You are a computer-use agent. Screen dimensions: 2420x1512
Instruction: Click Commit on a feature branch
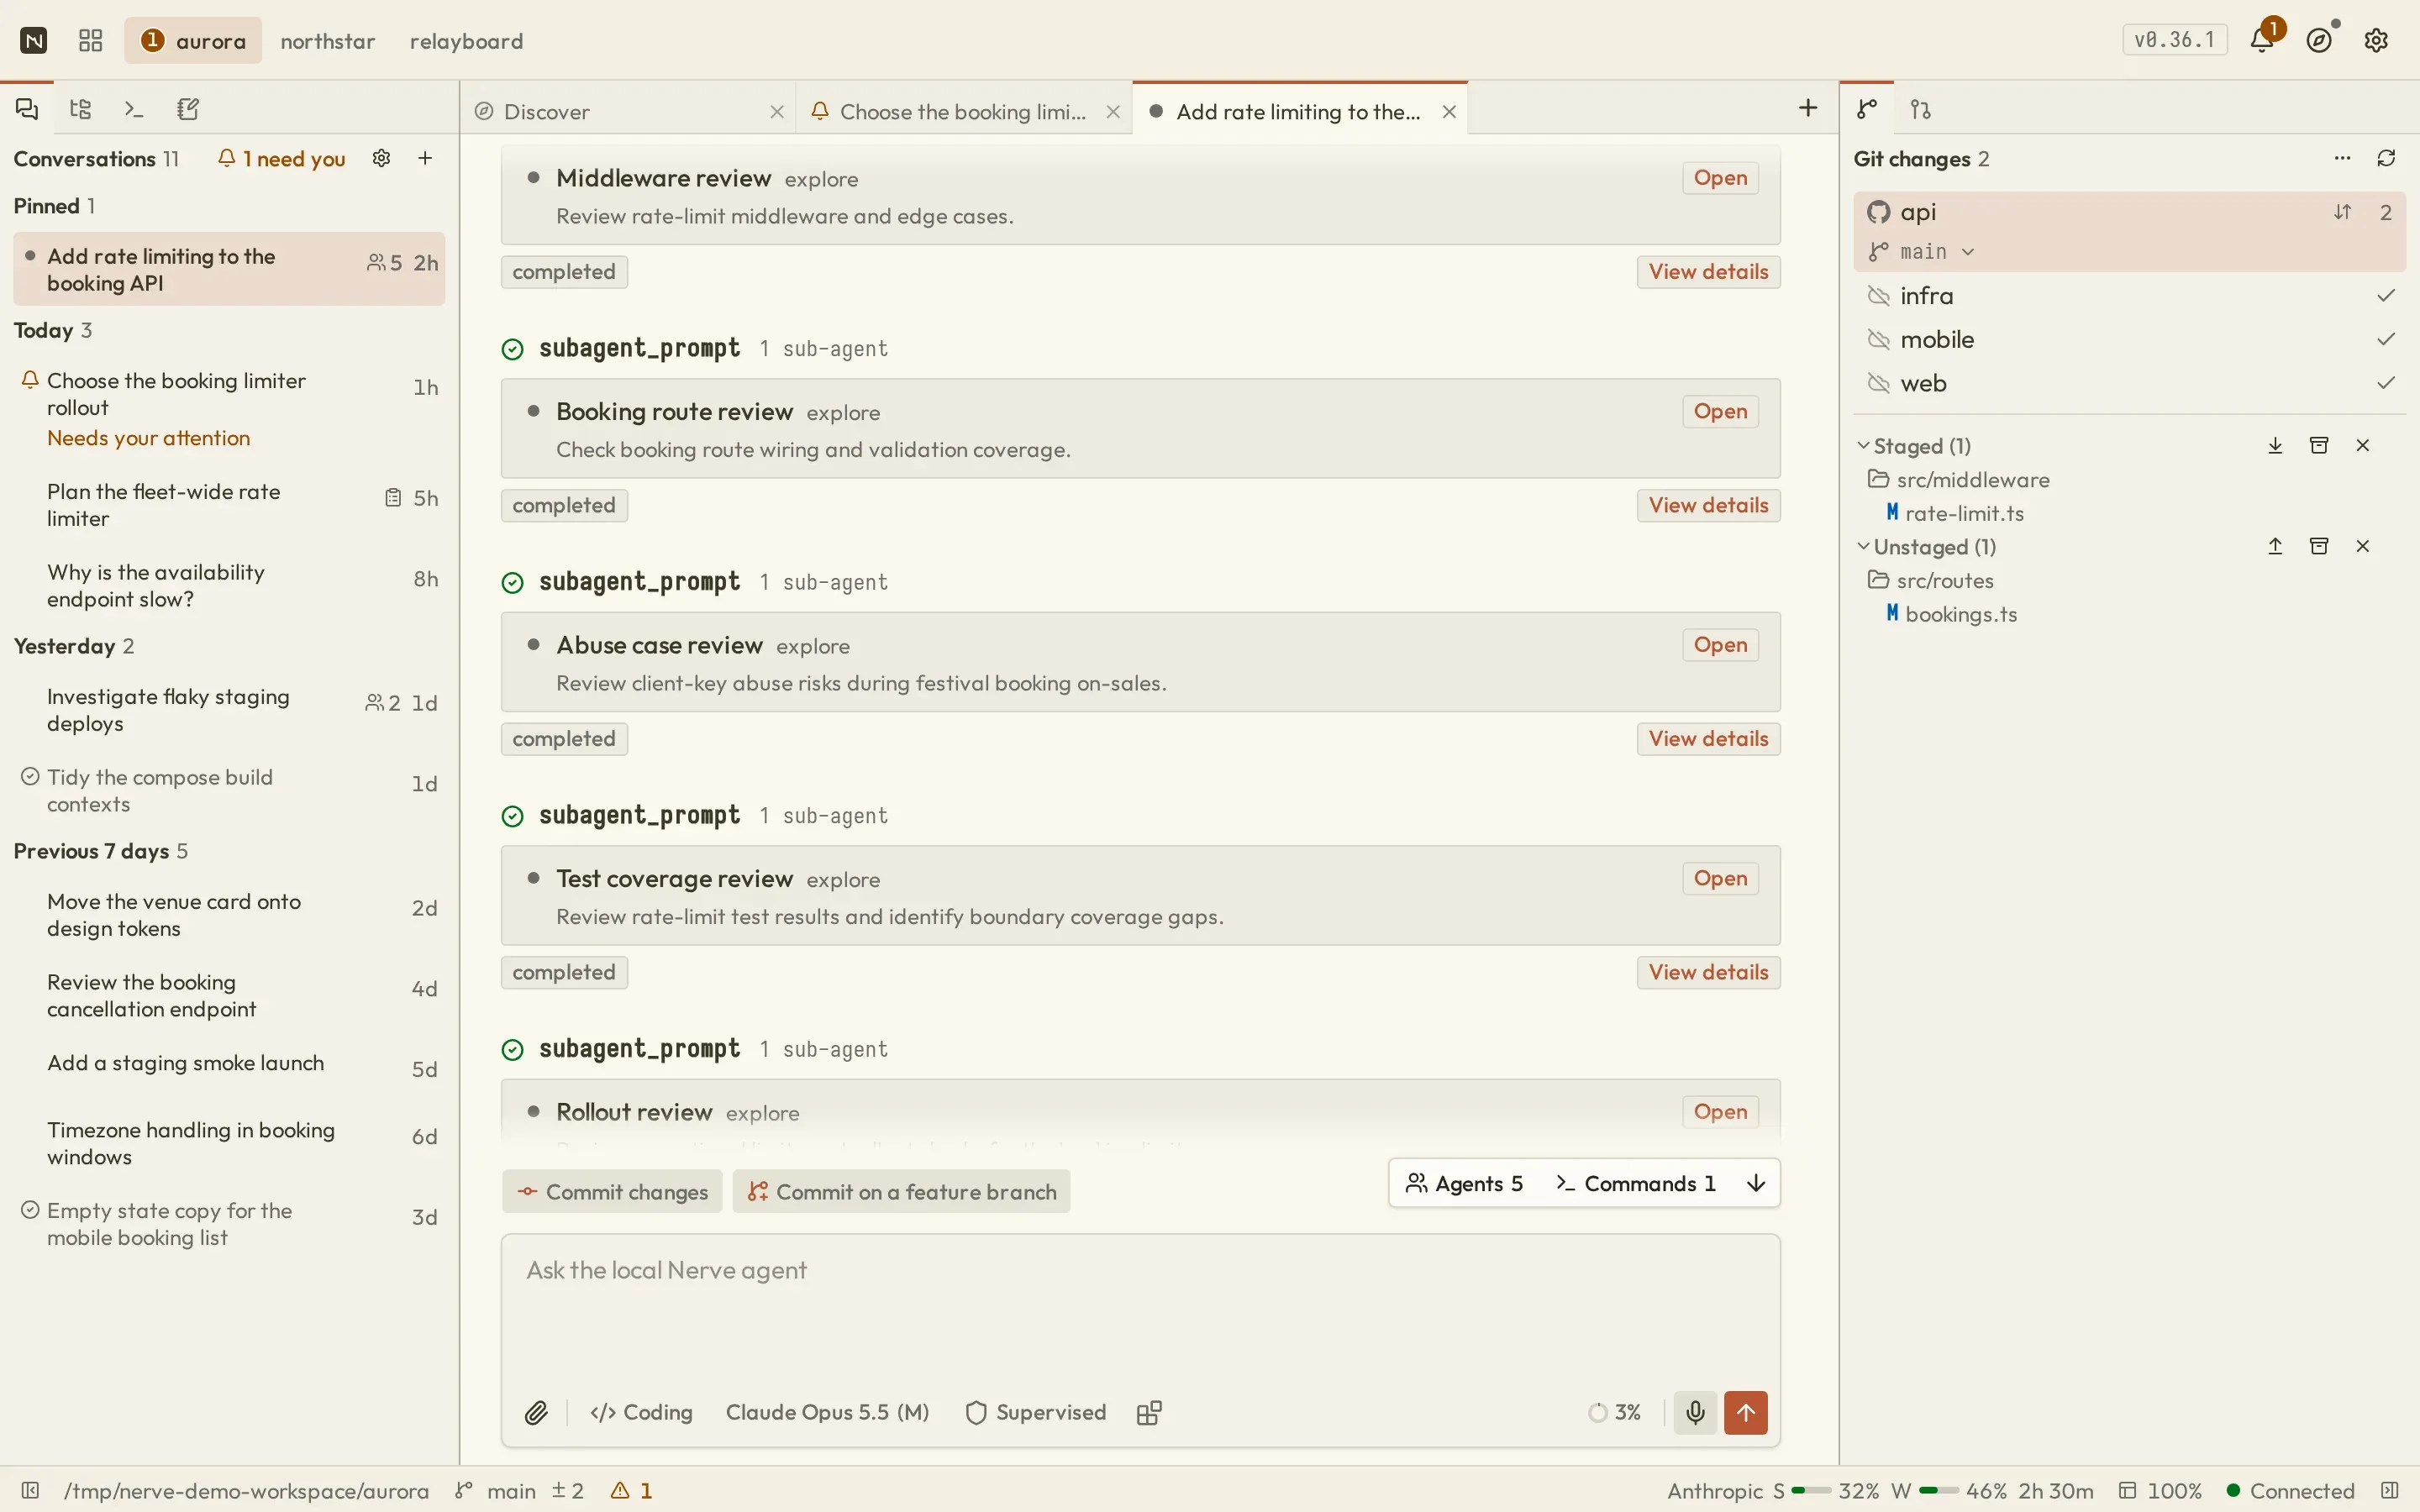click(901, 1191)
